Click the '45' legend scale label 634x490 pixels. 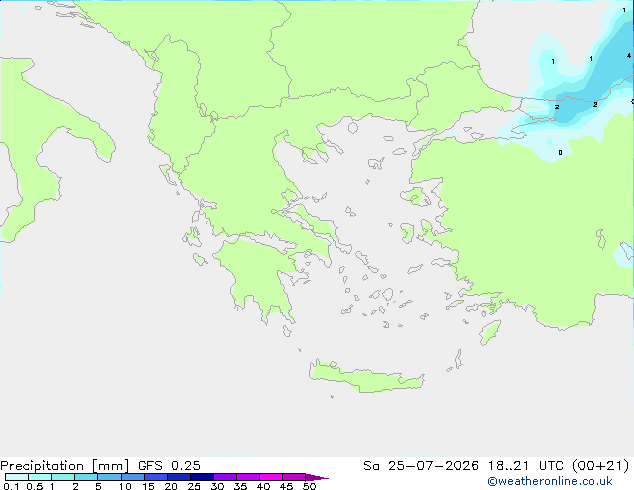[x=286, y=486]
